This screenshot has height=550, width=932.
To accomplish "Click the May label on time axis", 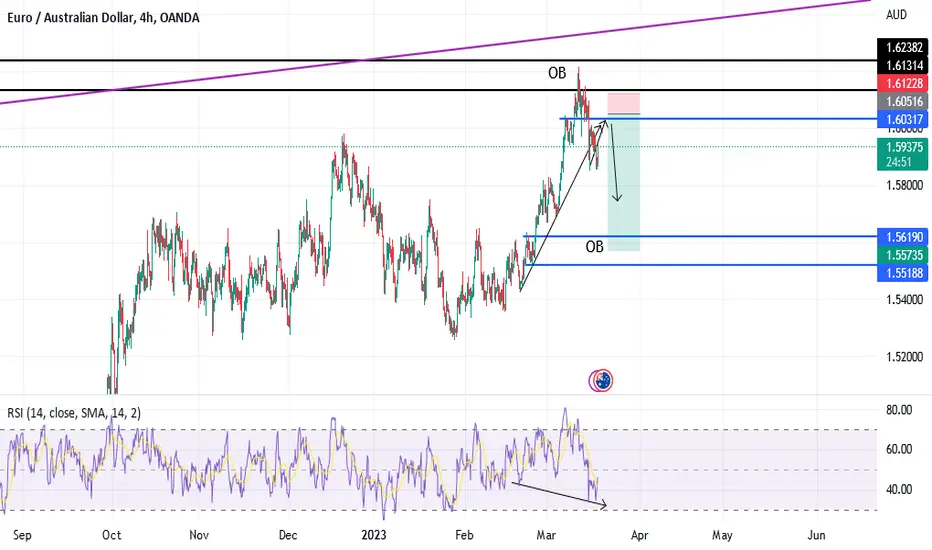I will [x=722, y=535].
